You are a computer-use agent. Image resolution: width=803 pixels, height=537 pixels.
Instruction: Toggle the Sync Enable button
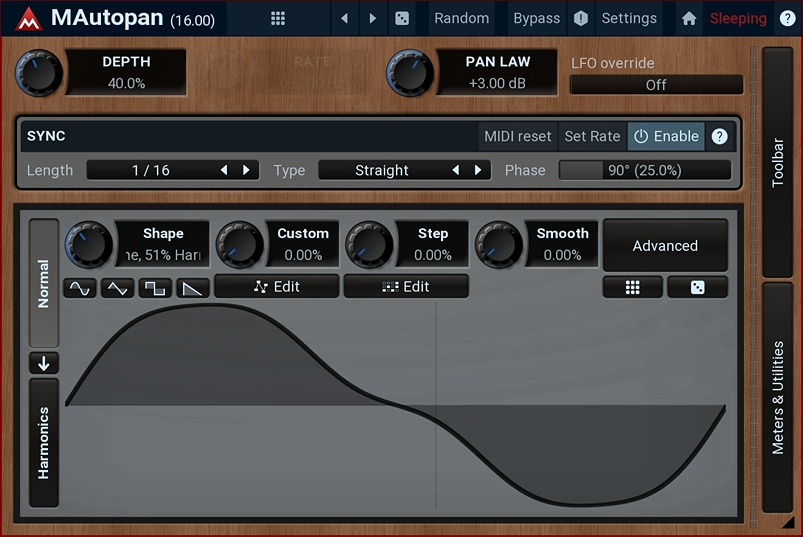[x=666, y=136]
